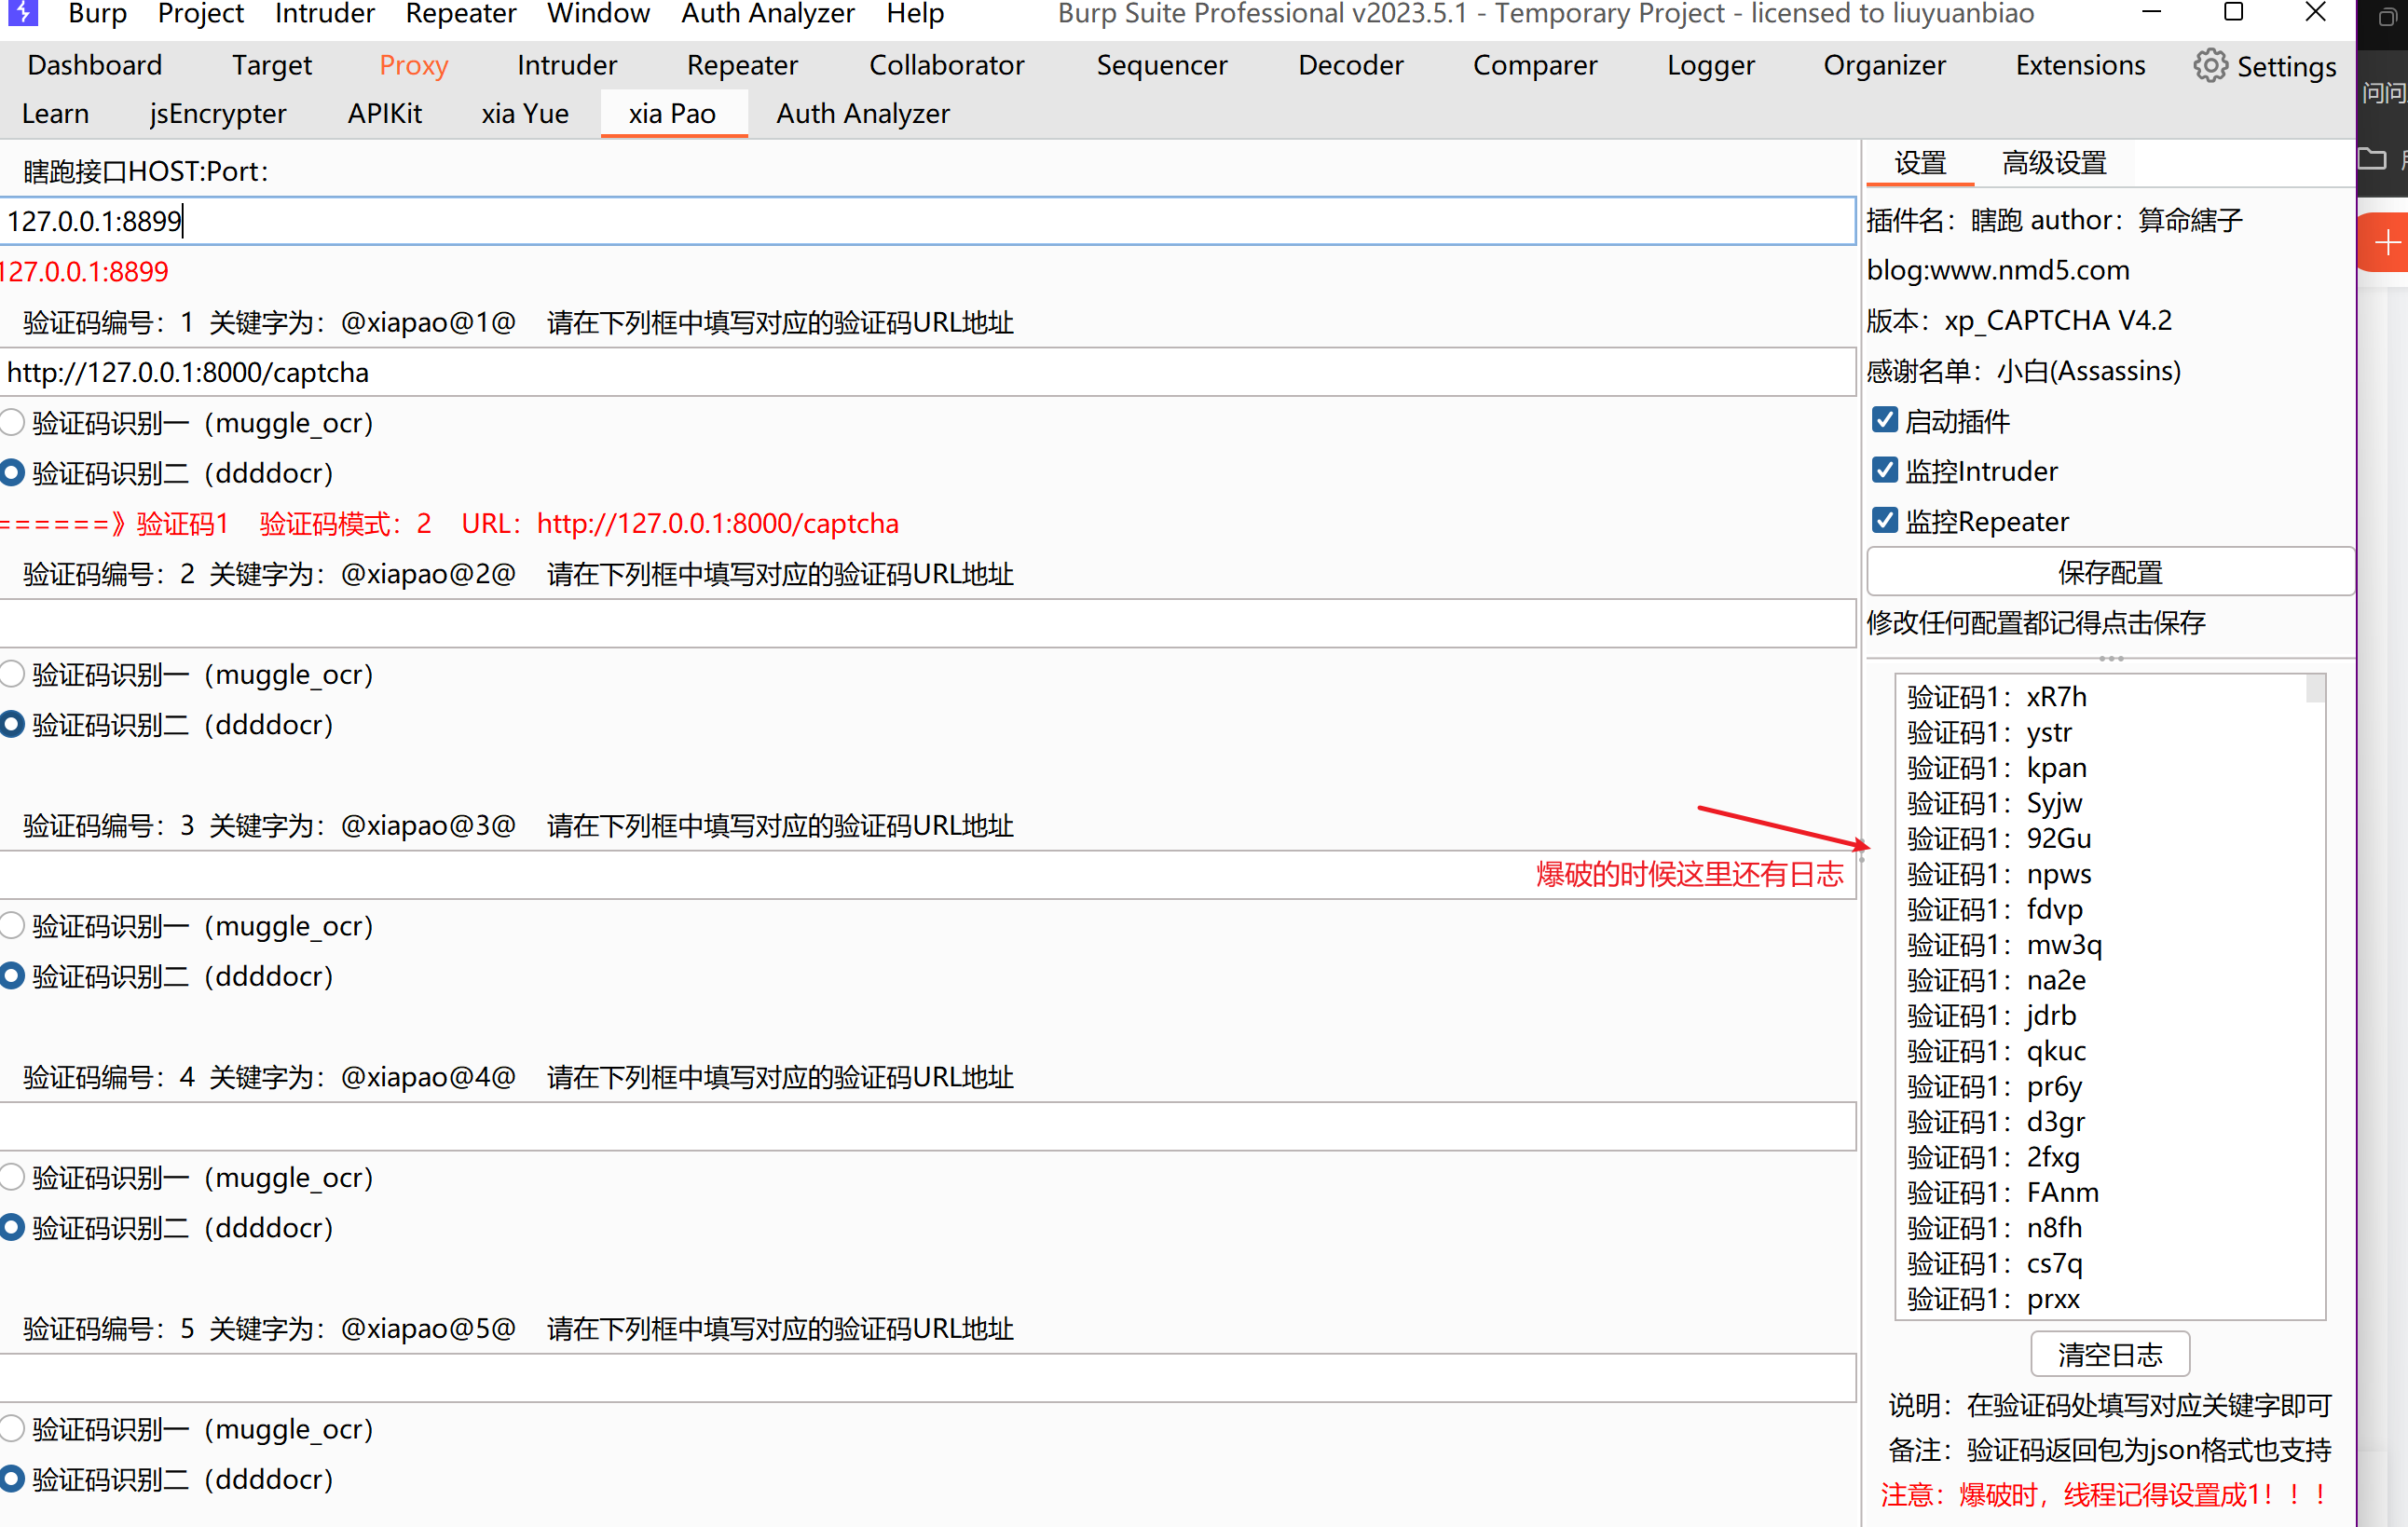Image resolution: width=2408 pixels, height=1527 pixels.
Task: Open the Intruder menu in menu bar
Action: click(x=324, y=14)
